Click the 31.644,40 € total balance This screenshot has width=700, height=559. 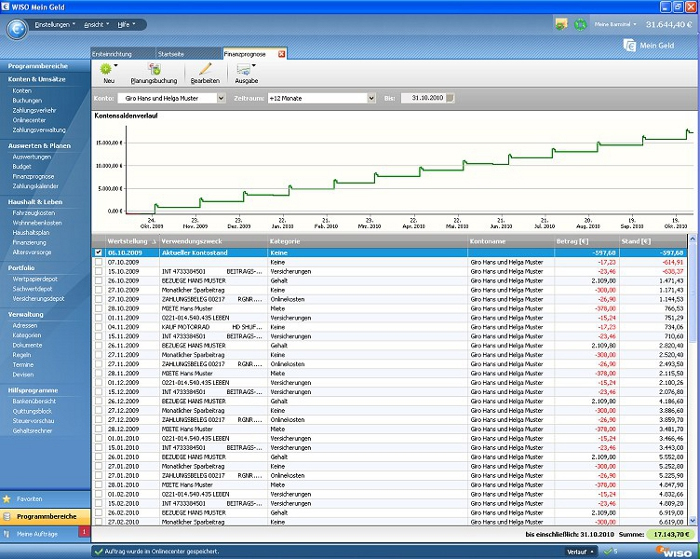click(x=669, y=25)
